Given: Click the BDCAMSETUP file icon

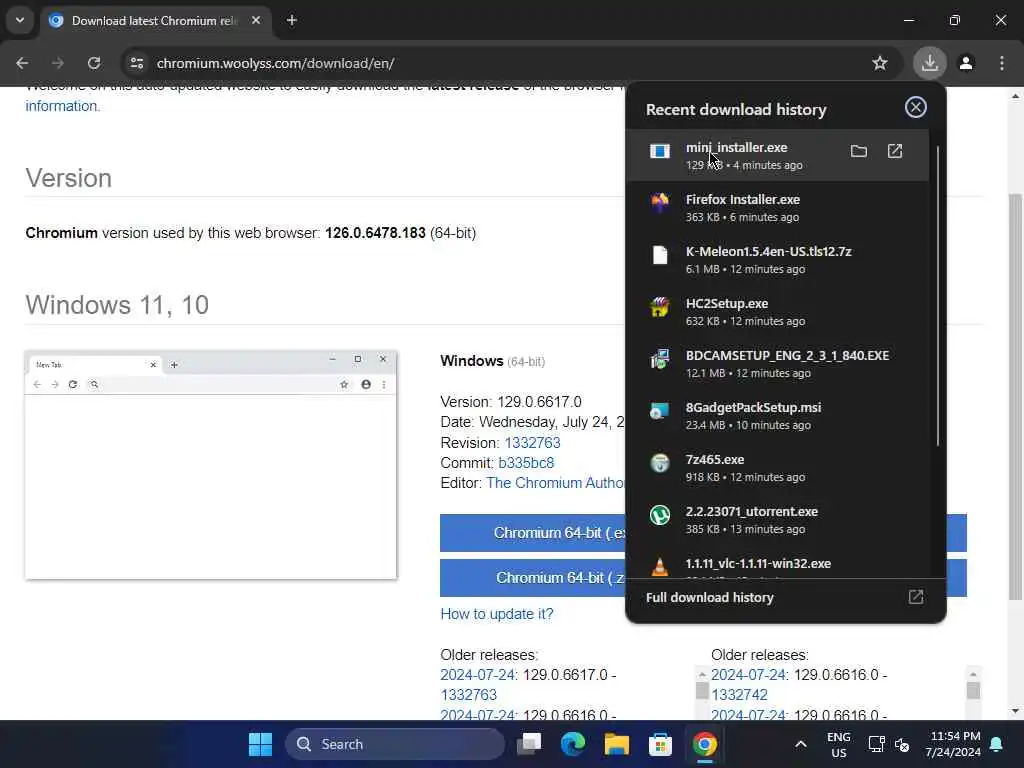Looking at the screenshot, I should click(x=660, y=359).
